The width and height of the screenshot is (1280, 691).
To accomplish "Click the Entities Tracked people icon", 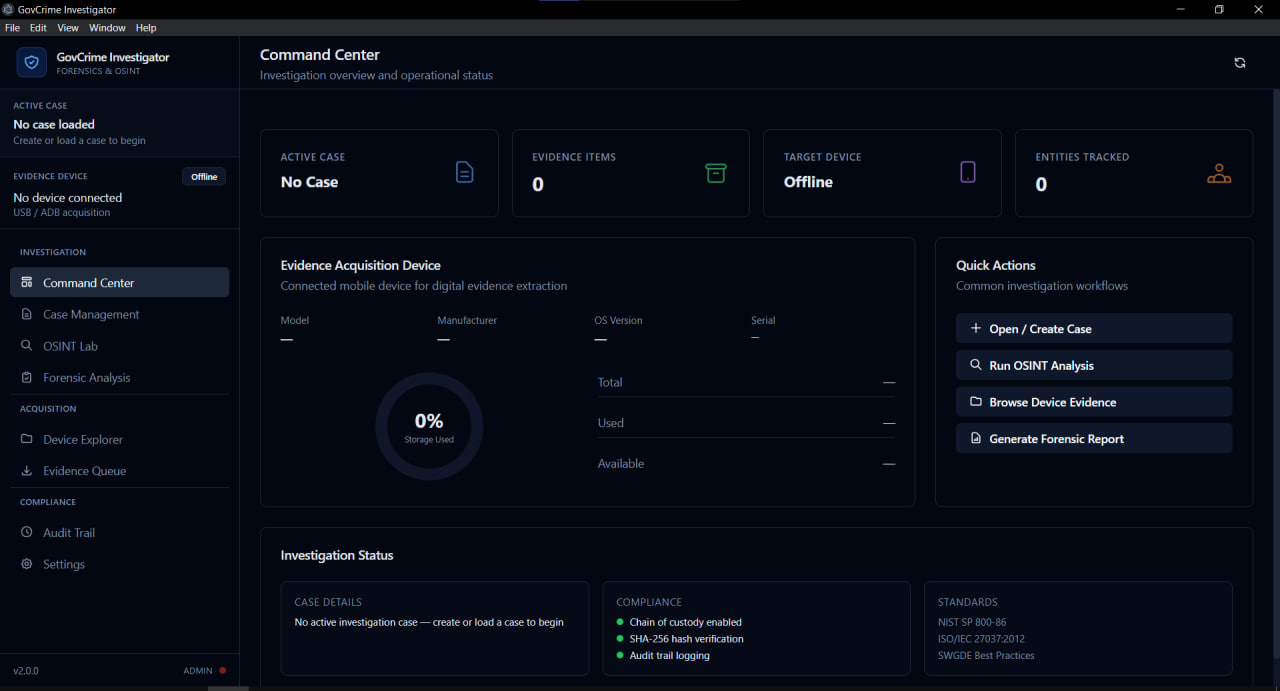I will coord(1219,173).
